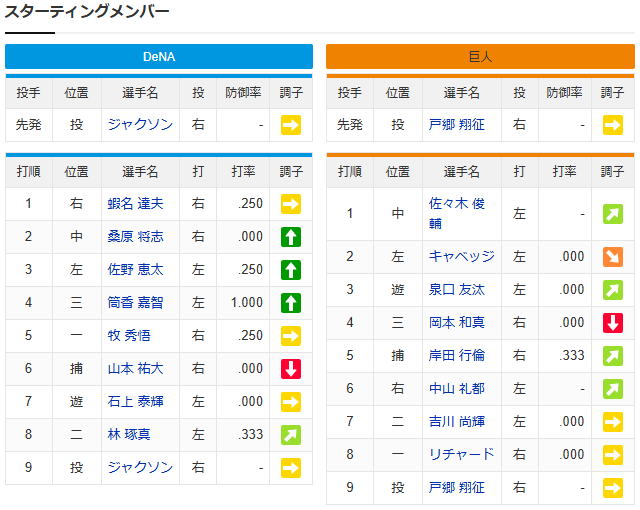Image resolution: width=640 pixels, height=510 pixels.
Task: Click batting average .250 for 牧 秀悟
Action: pos(250,336)
